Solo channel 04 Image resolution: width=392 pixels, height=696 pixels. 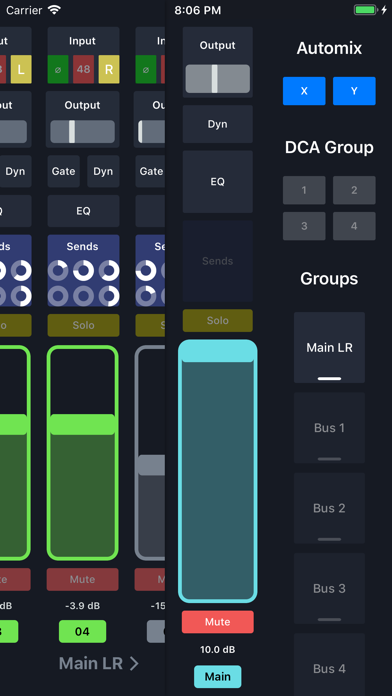click(83, 325)
